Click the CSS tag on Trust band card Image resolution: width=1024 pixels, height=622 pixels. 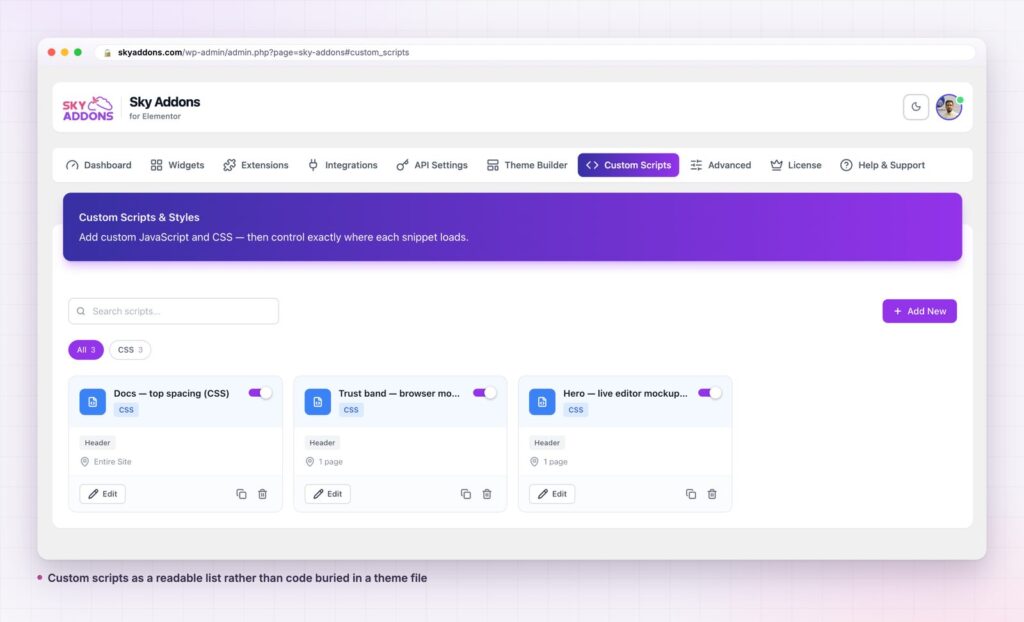[x=351, y=410]
